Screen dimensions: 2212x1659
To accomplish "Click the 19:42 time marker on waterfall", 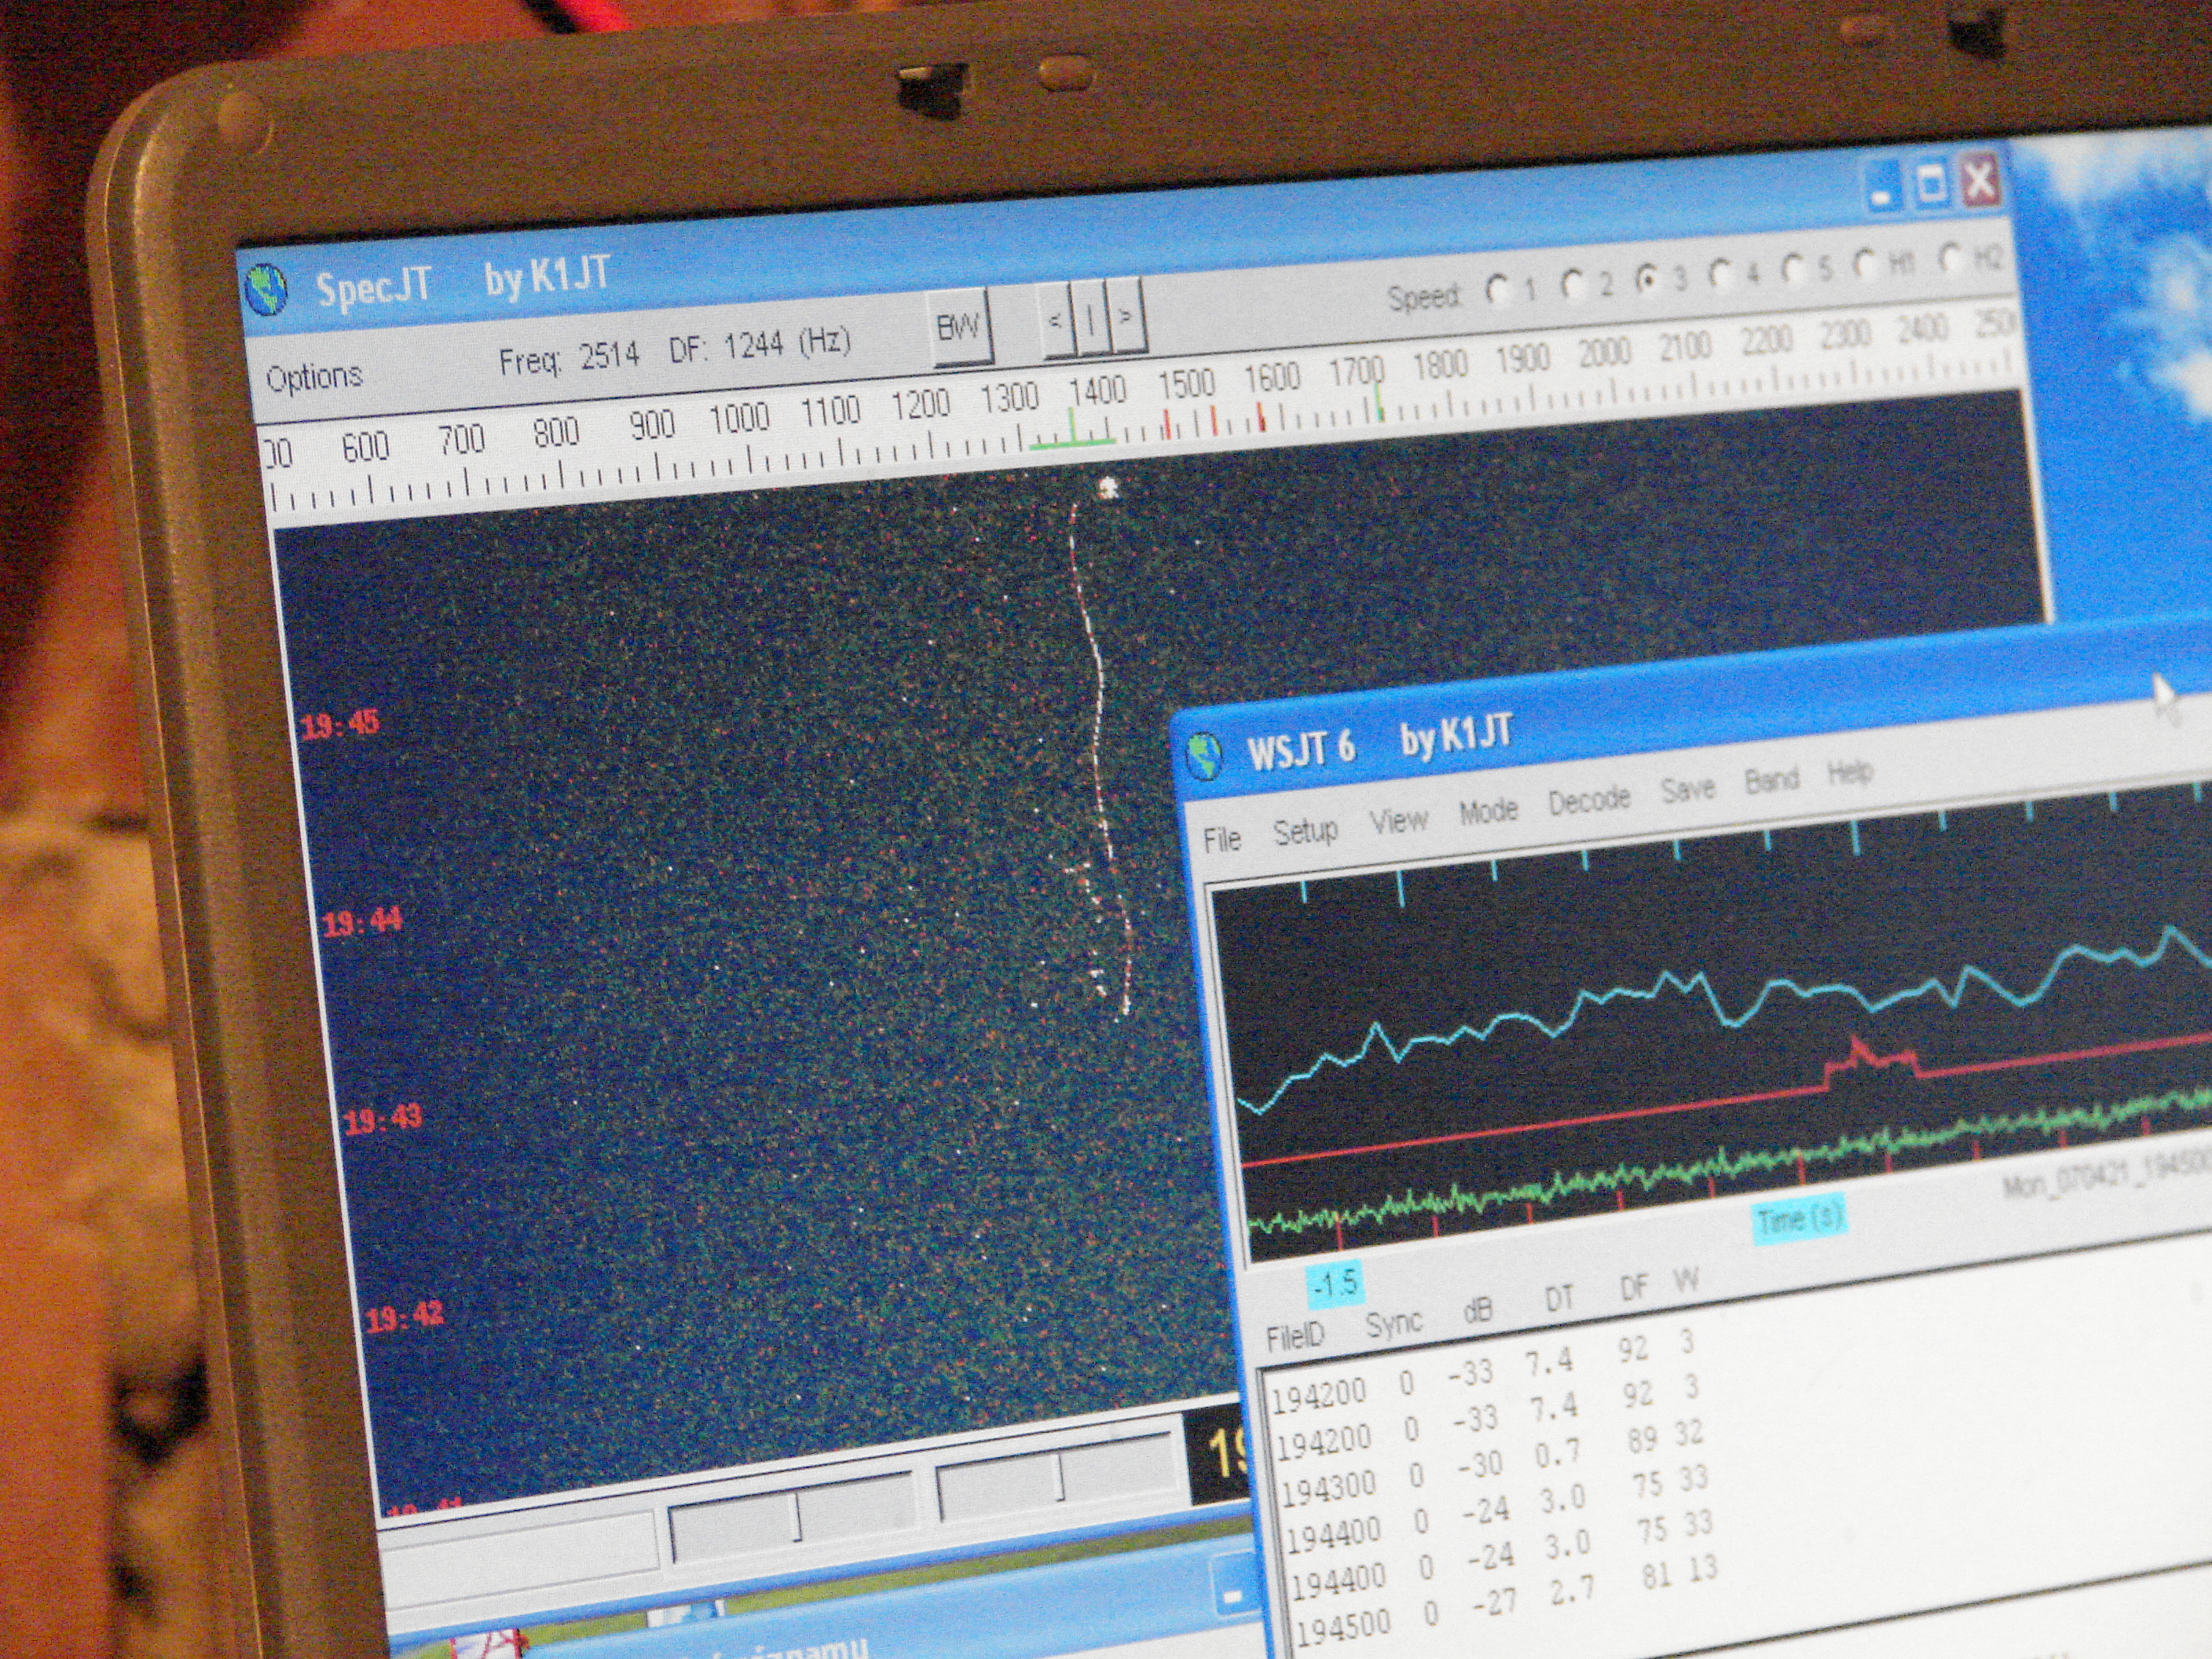I will click(404, 1316).
